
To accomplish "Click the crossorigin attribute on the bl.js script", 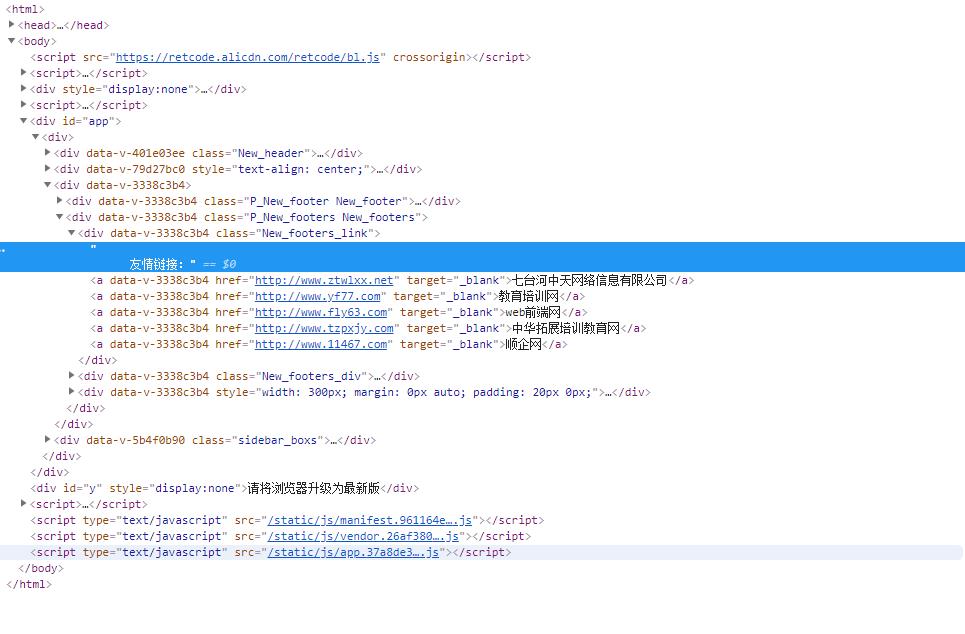I will click(429, 57).
